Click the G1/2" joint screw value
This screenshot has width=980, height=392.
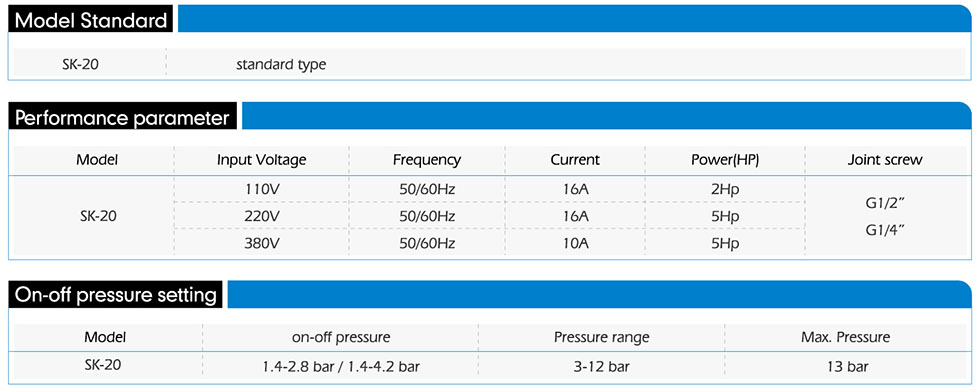pyautogui.click(x=886, y=203)
